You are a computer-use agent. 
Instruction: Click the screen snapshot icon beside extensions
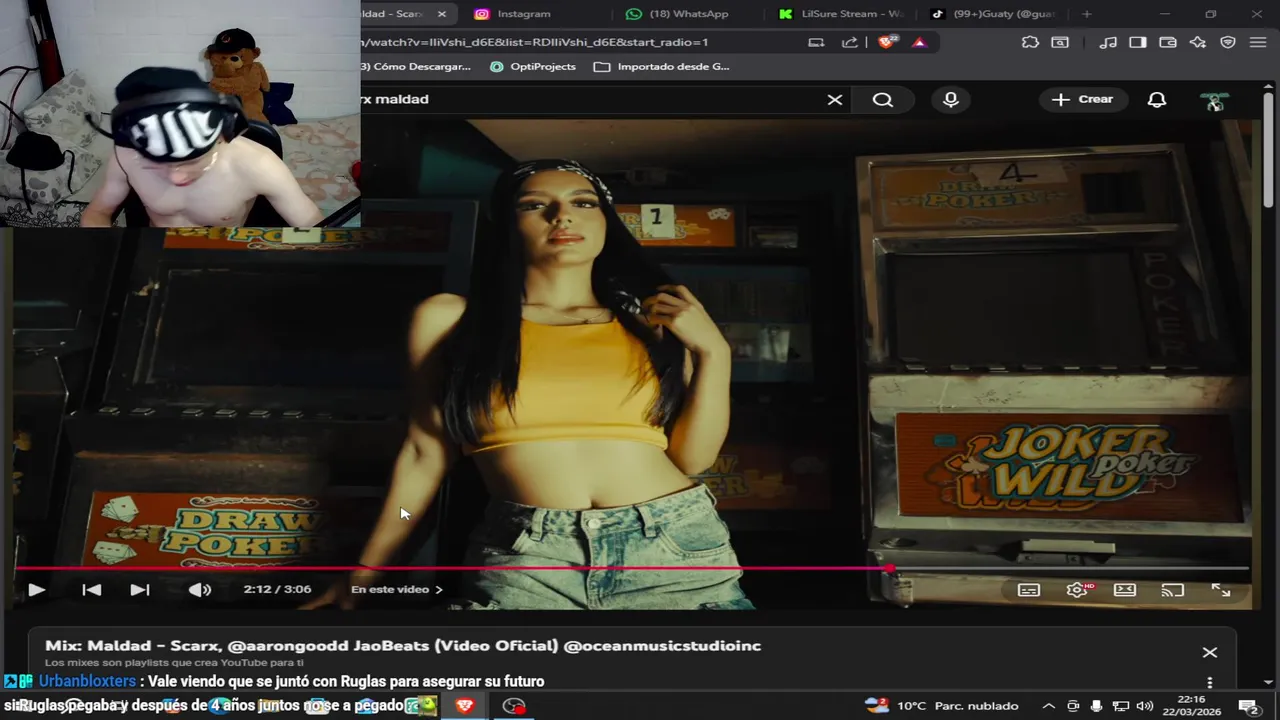point(1060,42)
